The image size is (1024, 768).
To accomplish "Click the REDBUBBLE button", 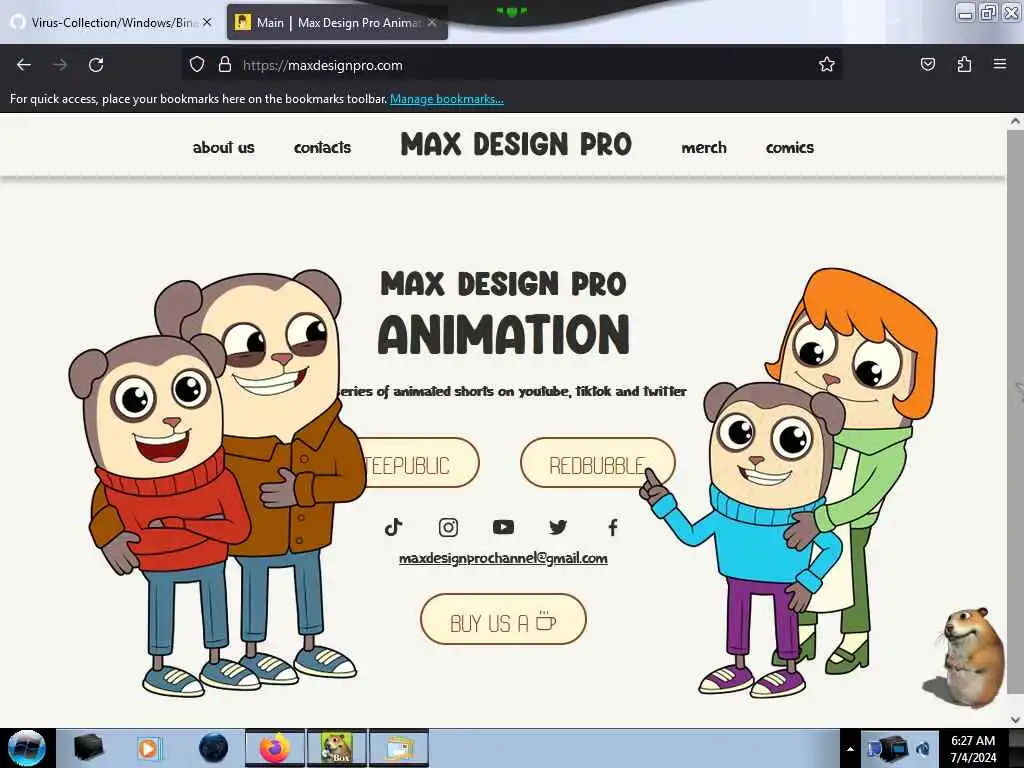I will (x=598, y=463).
